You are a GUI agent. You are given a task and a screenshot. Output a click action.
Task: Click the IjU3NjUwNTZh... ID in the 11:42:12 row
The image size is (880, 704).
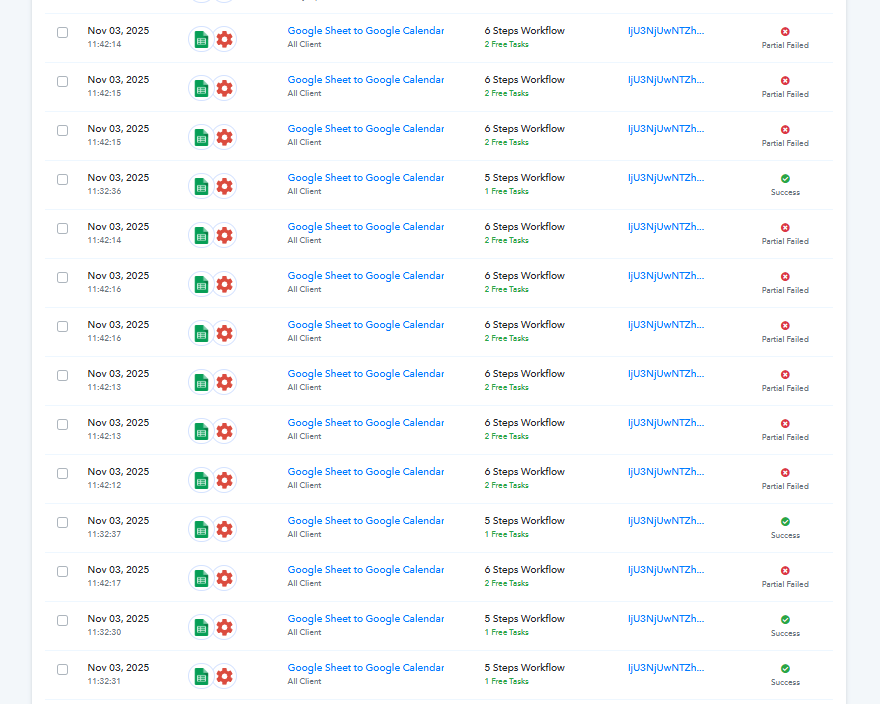(x=666, y=472)
